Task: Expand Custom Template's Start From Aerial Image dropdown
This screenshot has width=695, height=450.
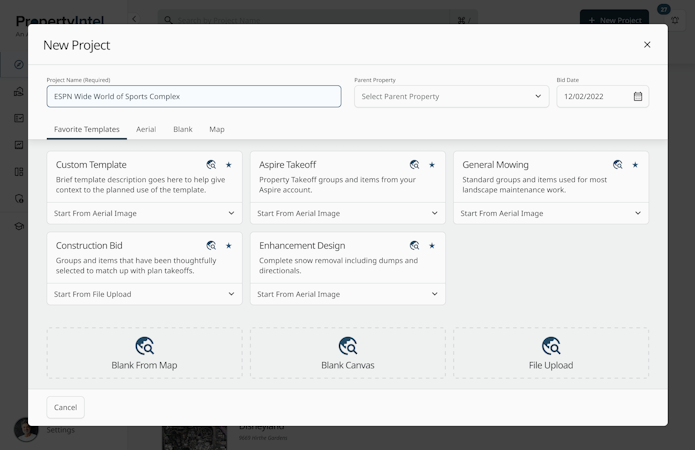Action: 144,213
